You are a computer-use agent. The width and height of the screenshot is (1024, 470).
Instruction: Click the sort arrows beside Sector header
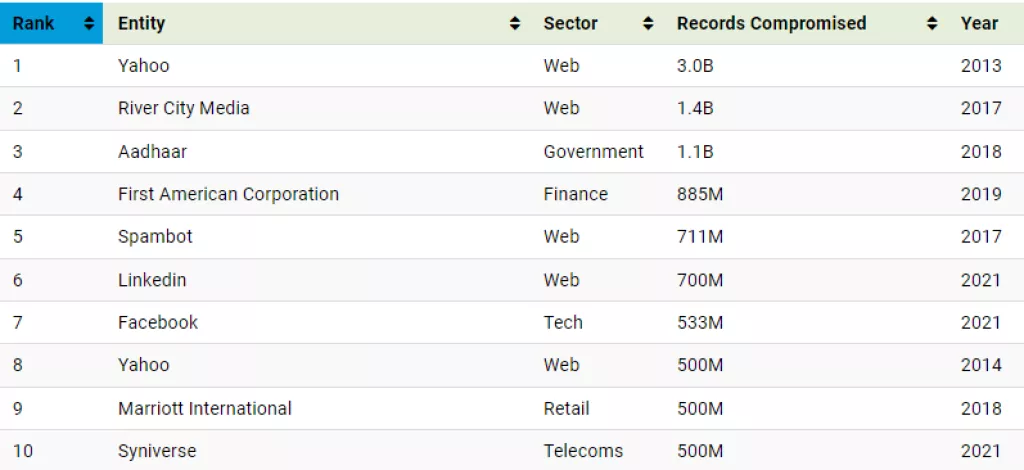pyautogui.click(x=648, y=23)
